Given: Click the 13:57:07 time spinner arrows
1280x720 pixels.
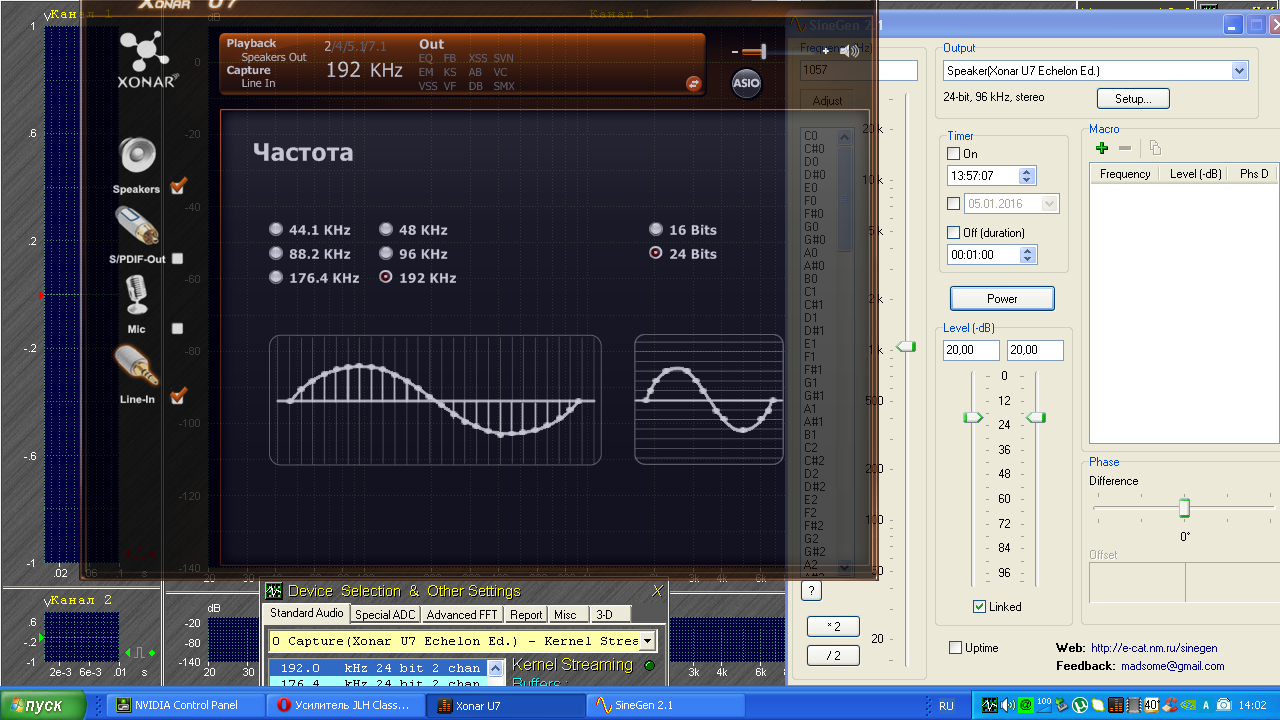Looking at the screenshot, I should point(1027,175).
